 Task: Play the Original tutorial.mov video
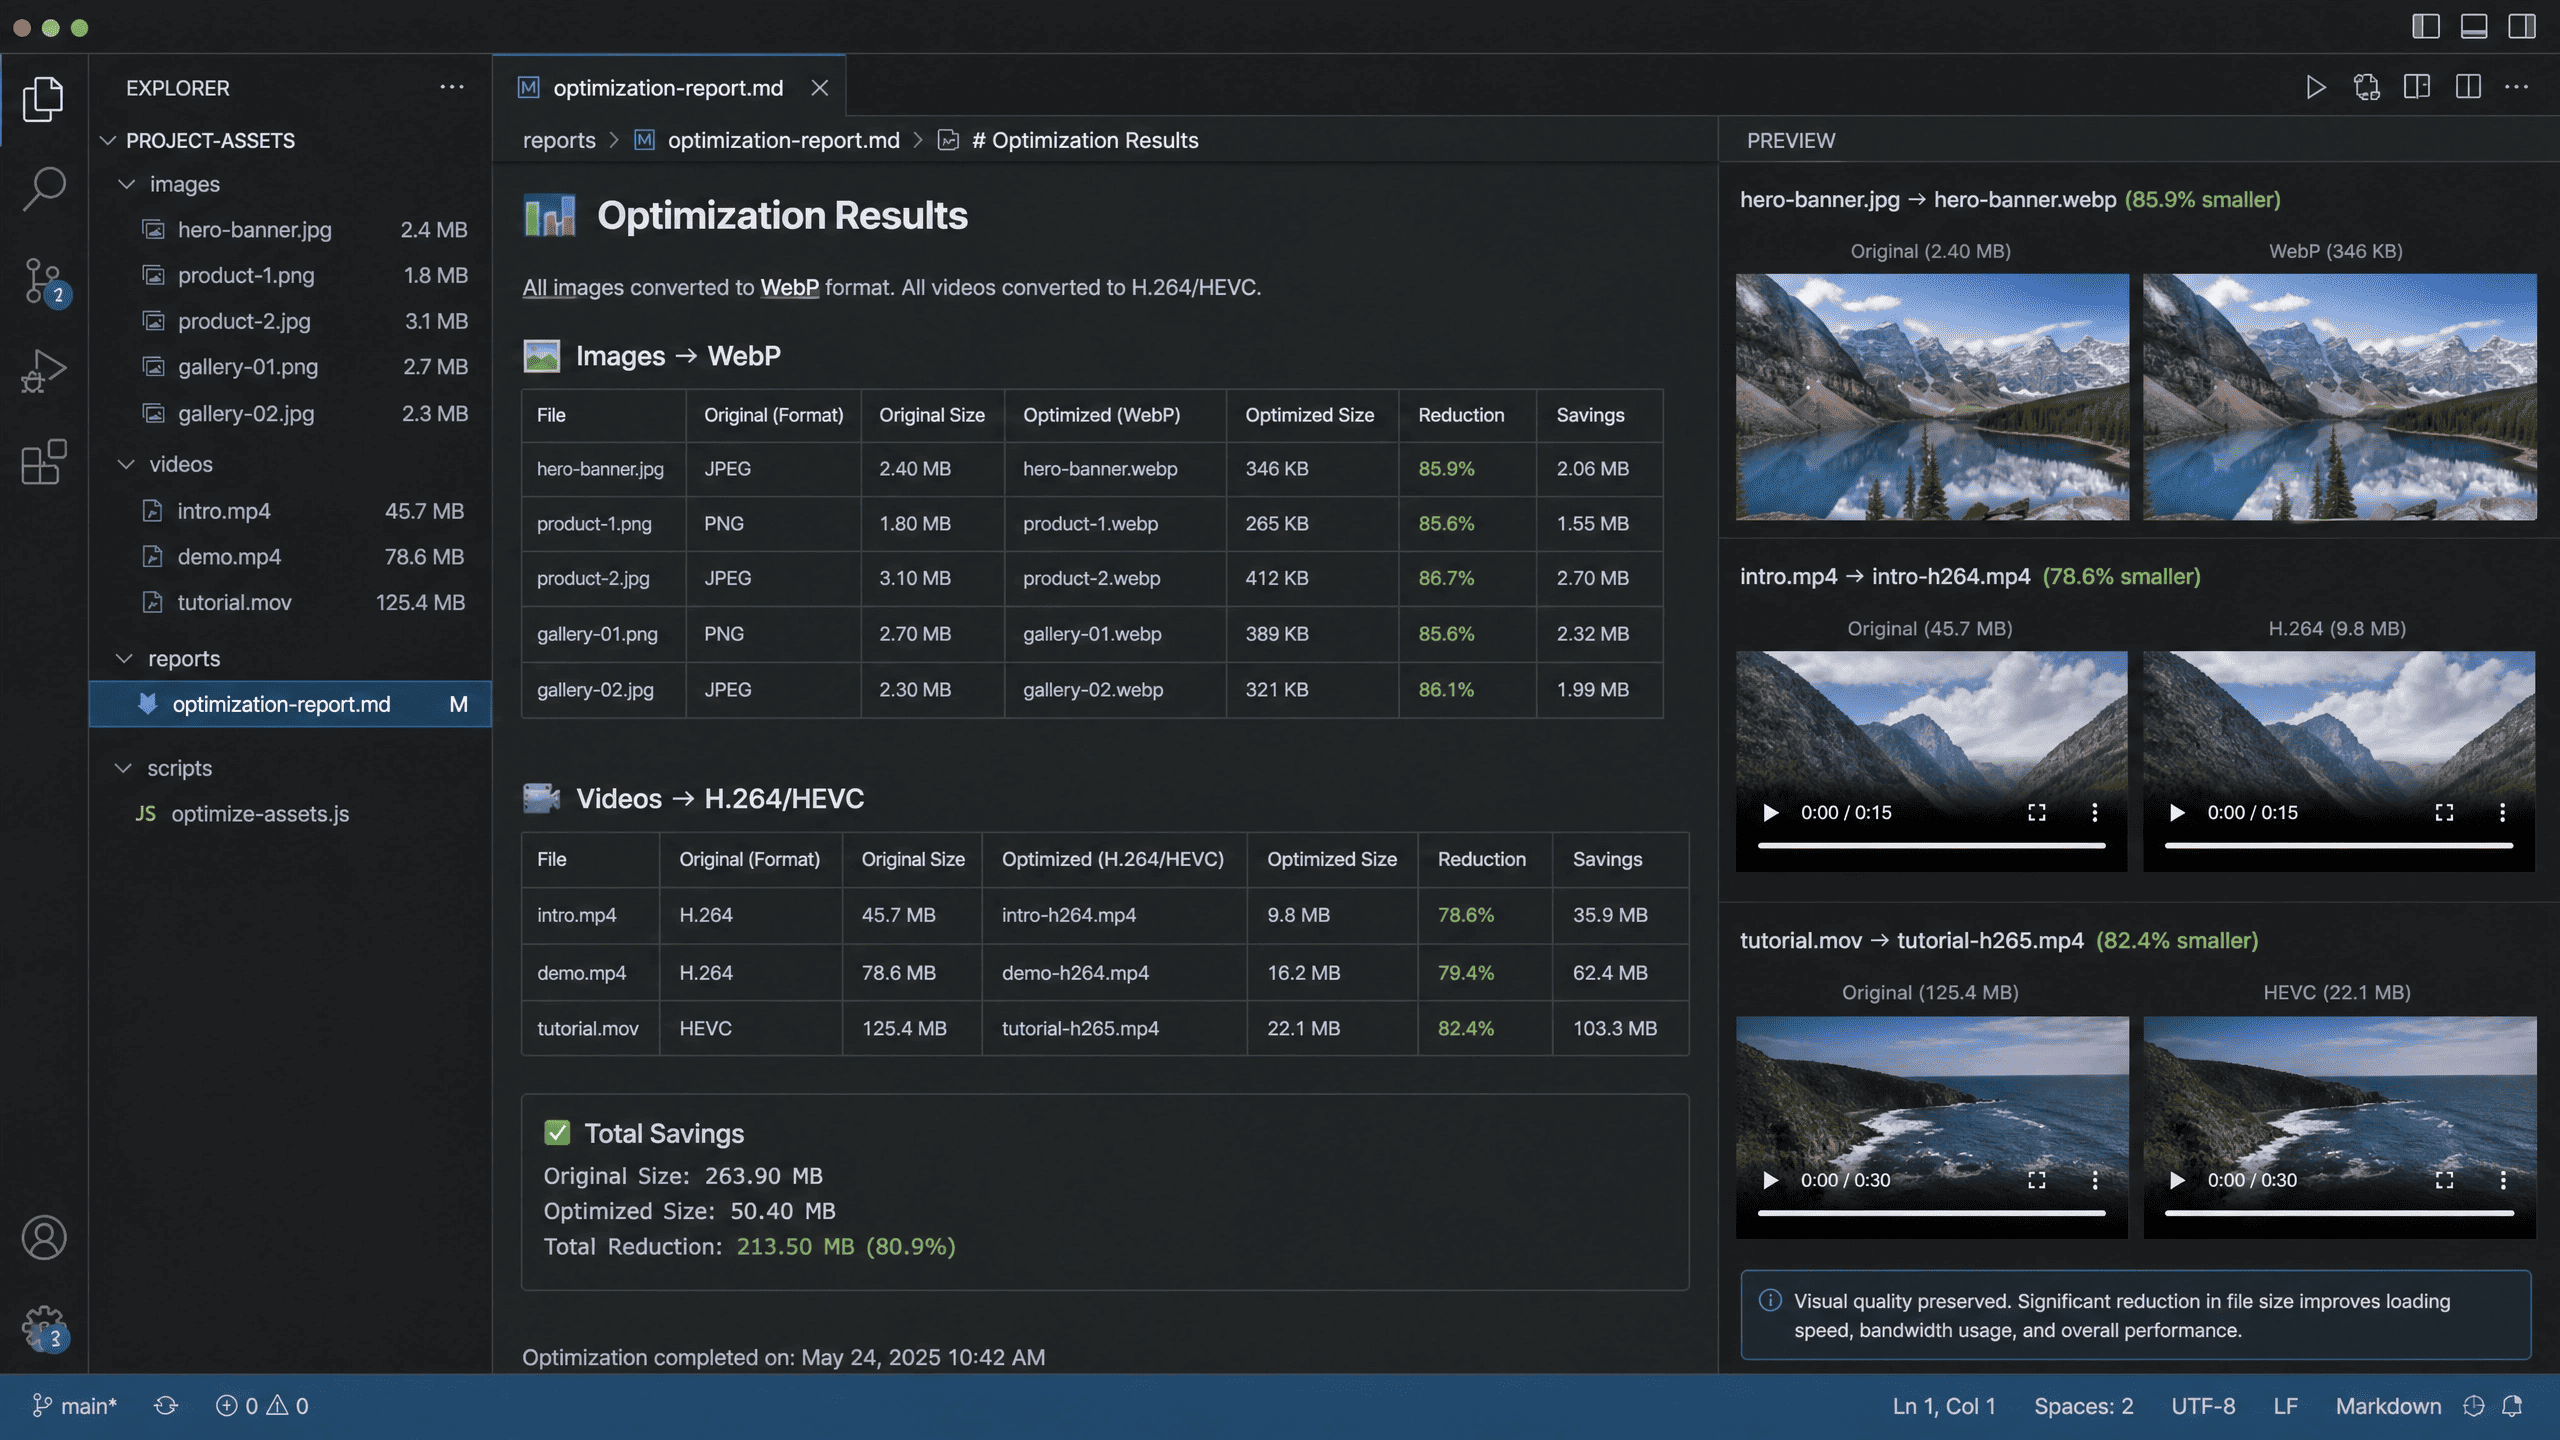(1770, 1180)
